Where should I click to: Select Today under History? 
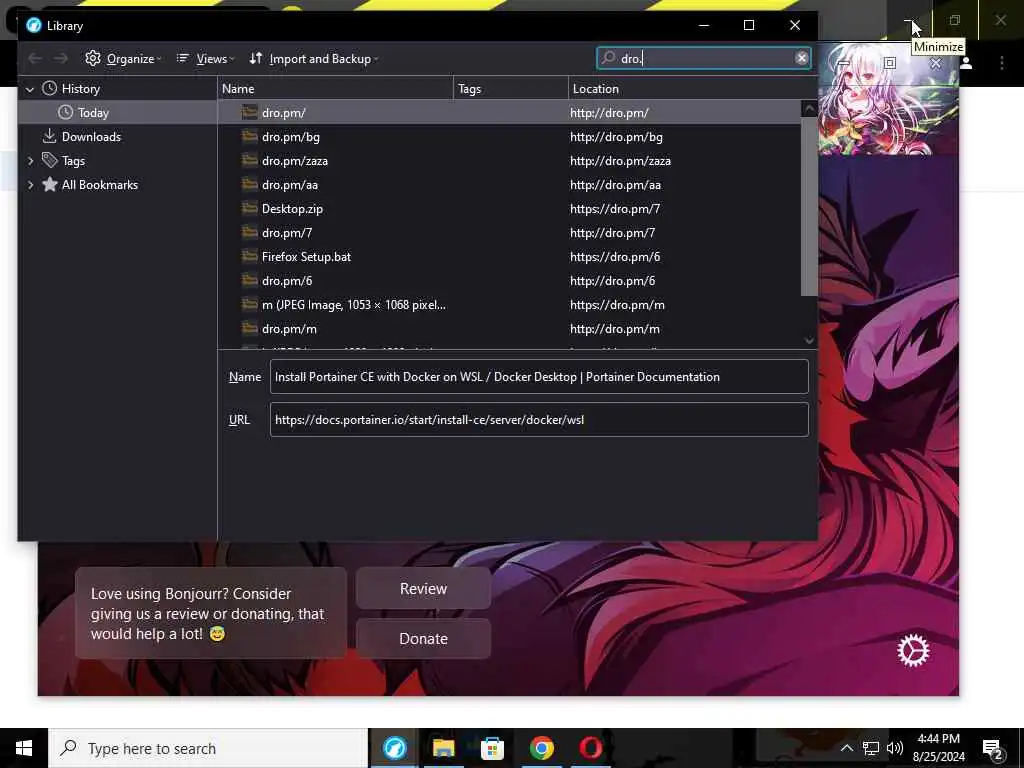(118, 112)
